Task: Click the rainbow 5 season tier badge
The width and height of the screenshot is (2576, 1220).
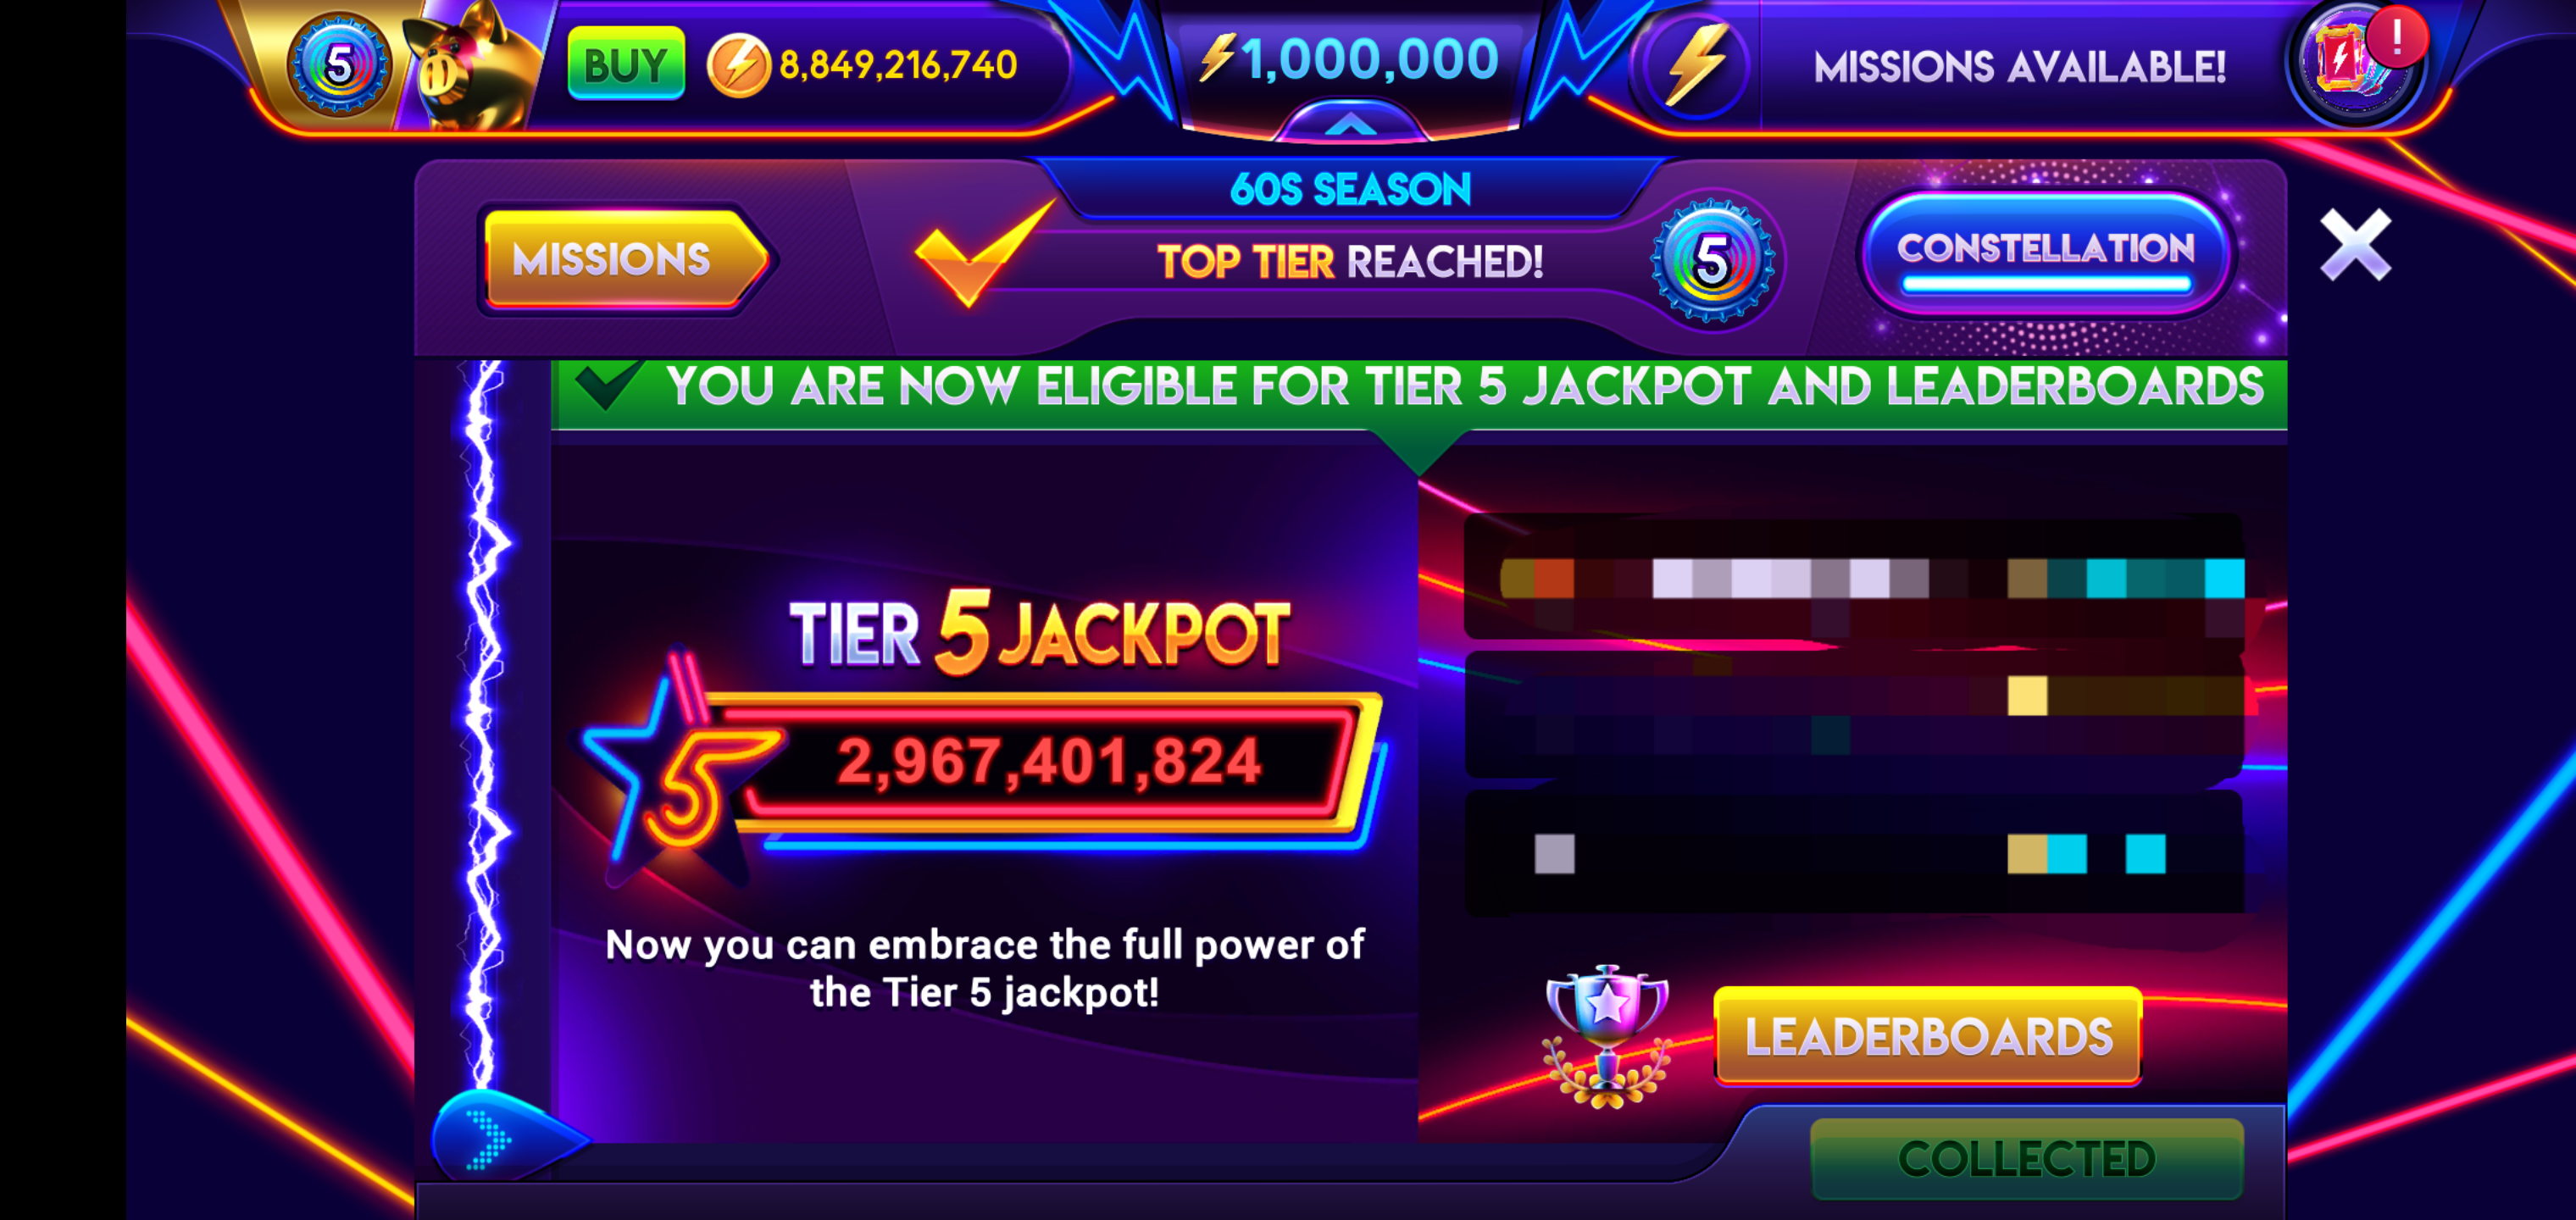Action: click(x=1712, y=261)
